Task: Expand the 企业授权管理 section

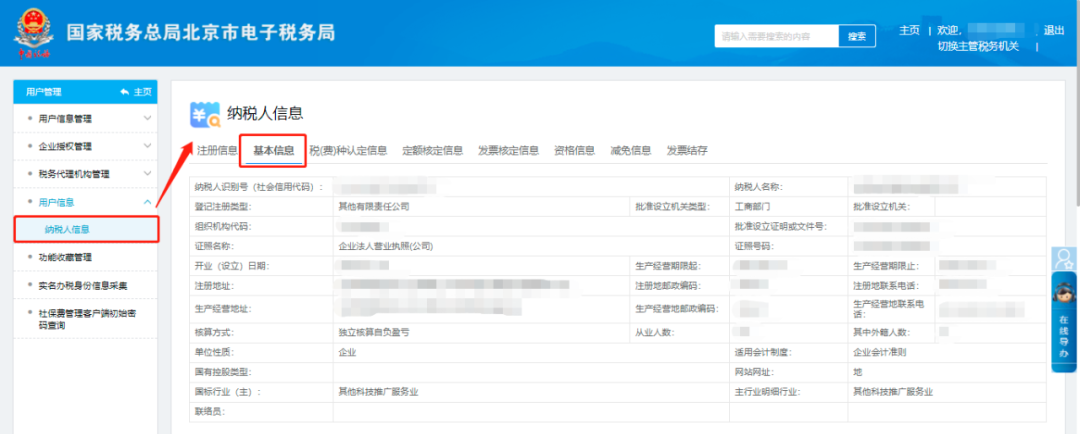Action: (86, 146)
